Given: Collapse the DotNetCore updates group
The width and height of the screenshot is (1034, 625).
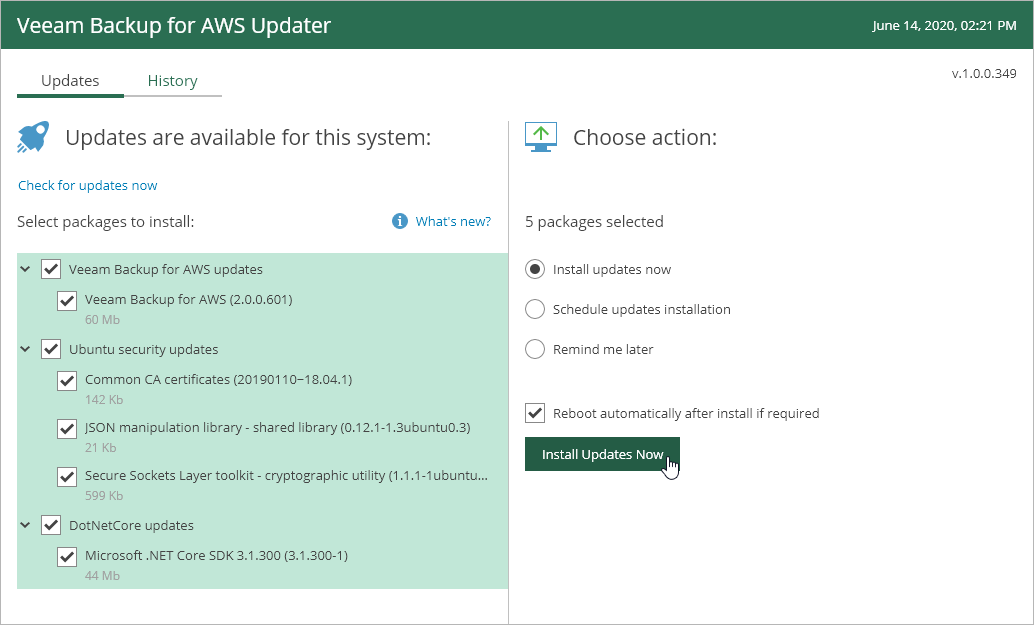Looking at the screenshot, I should [x=25, y=525].
